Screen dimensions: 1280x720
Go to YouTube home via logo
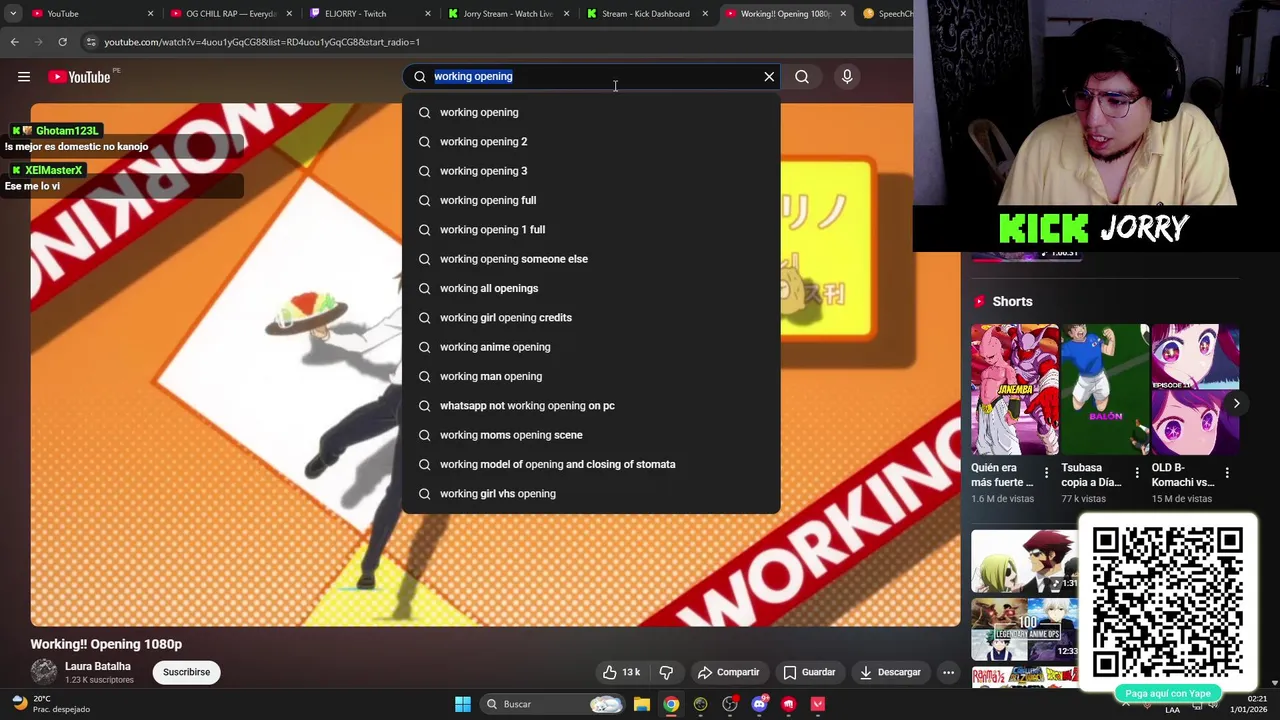point(79,77)
